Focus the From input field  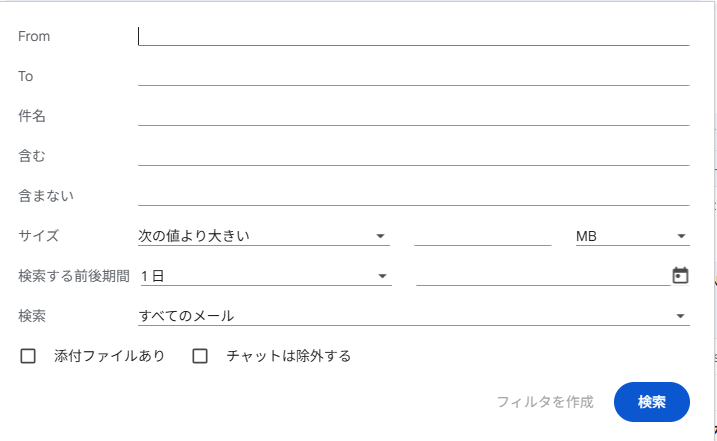click(413, 36)
